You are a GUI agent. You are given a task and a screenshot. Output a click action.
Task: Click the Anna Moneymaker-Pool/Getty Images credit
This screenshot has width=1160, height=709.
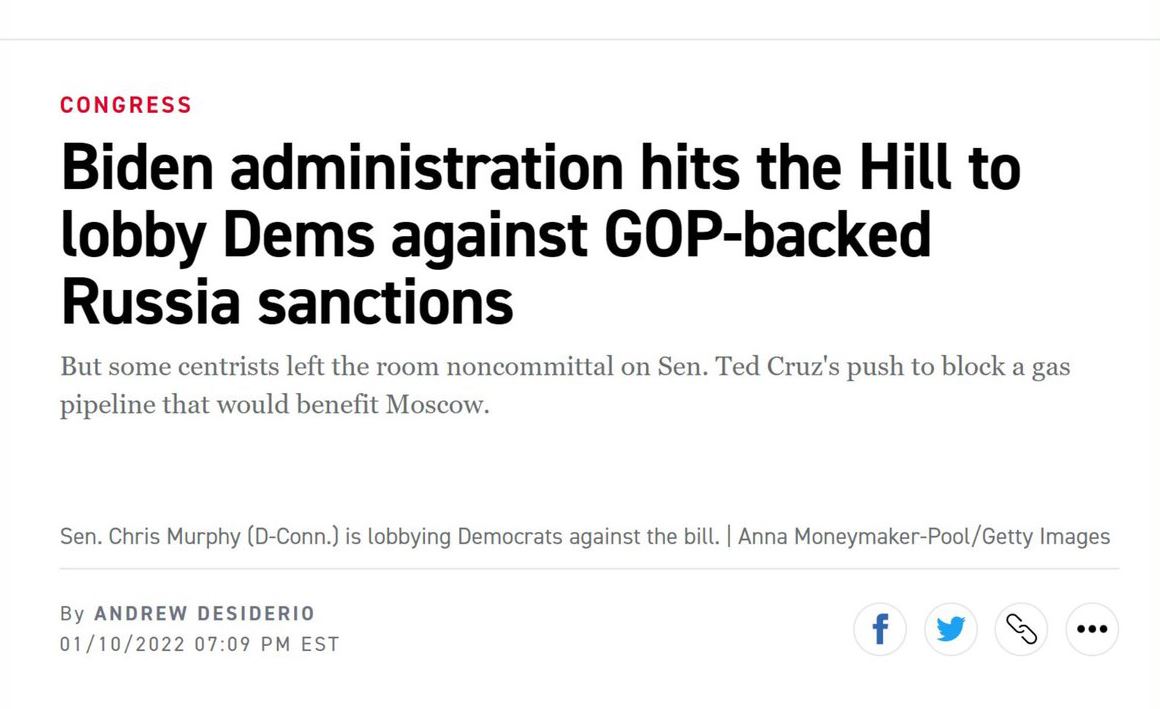click(924, 536)
